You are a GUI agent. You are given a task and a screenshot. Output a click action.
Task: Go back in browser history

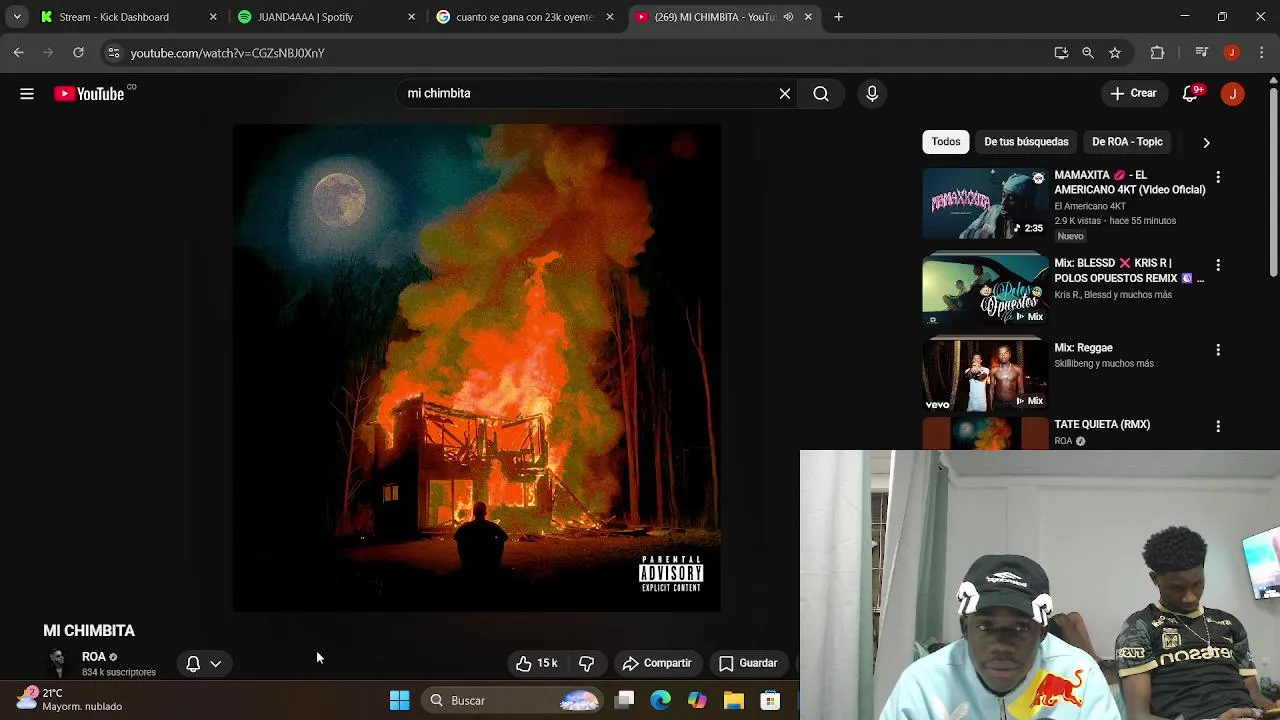click(18, 53)
